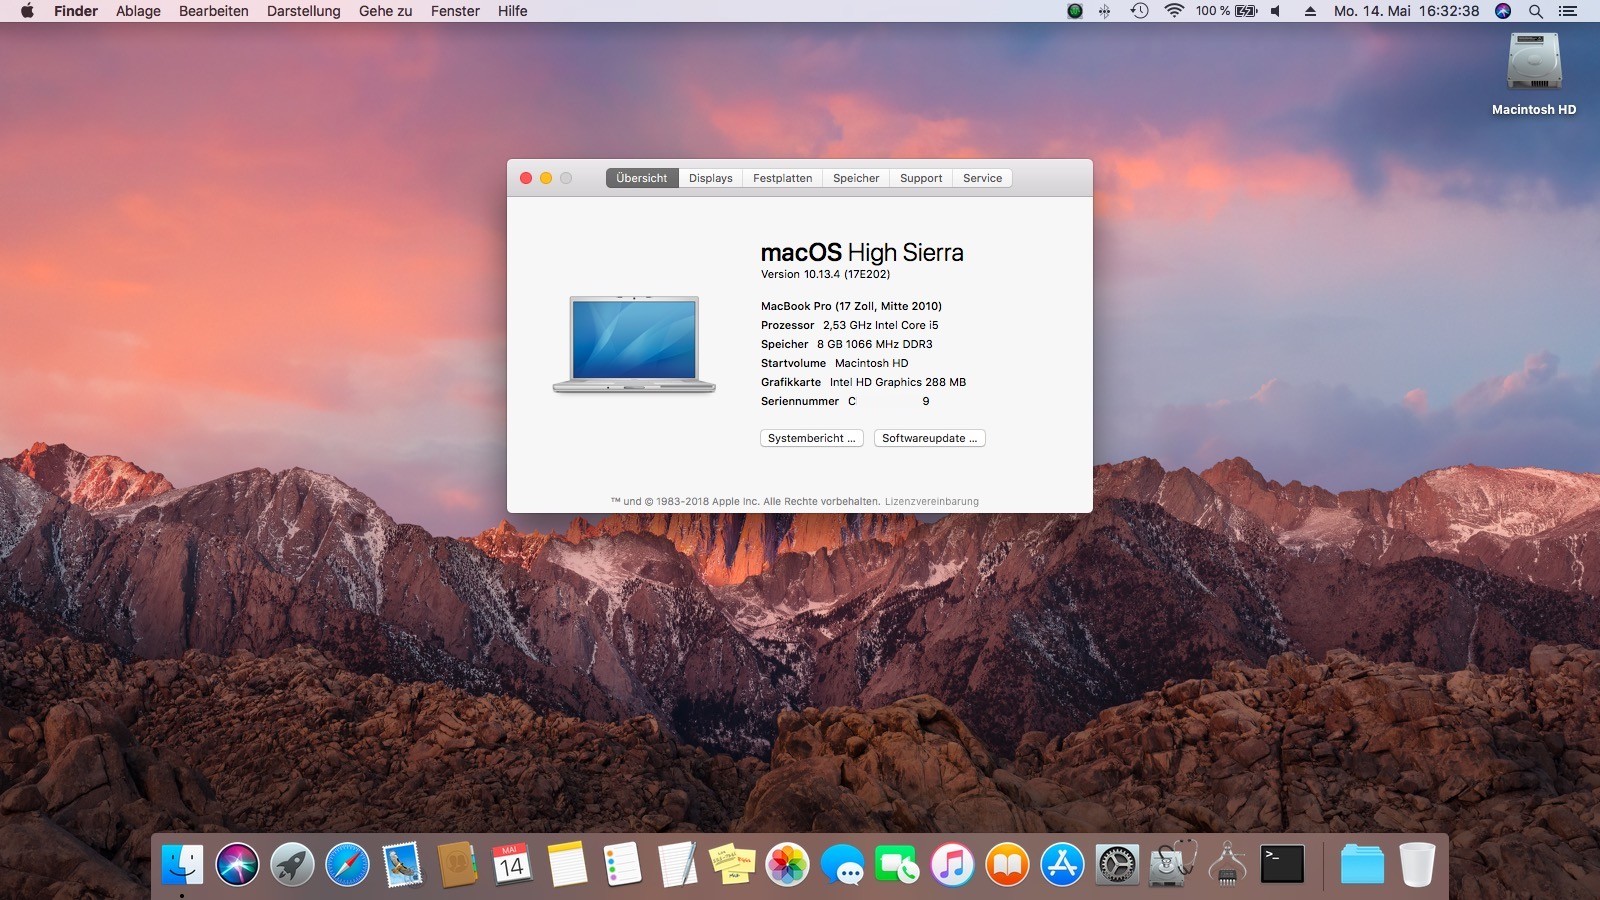The image size is (1600, 900).
Task: Click 'MacBook Pro (17 Zoll, Mitte 2010)' text
Action: [x=851, y=306]
